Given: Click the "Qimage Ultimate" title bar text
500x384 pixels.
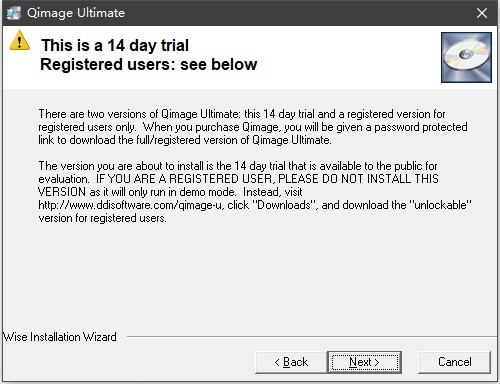Looking at the screenshot, I should (x=76, y=13).
